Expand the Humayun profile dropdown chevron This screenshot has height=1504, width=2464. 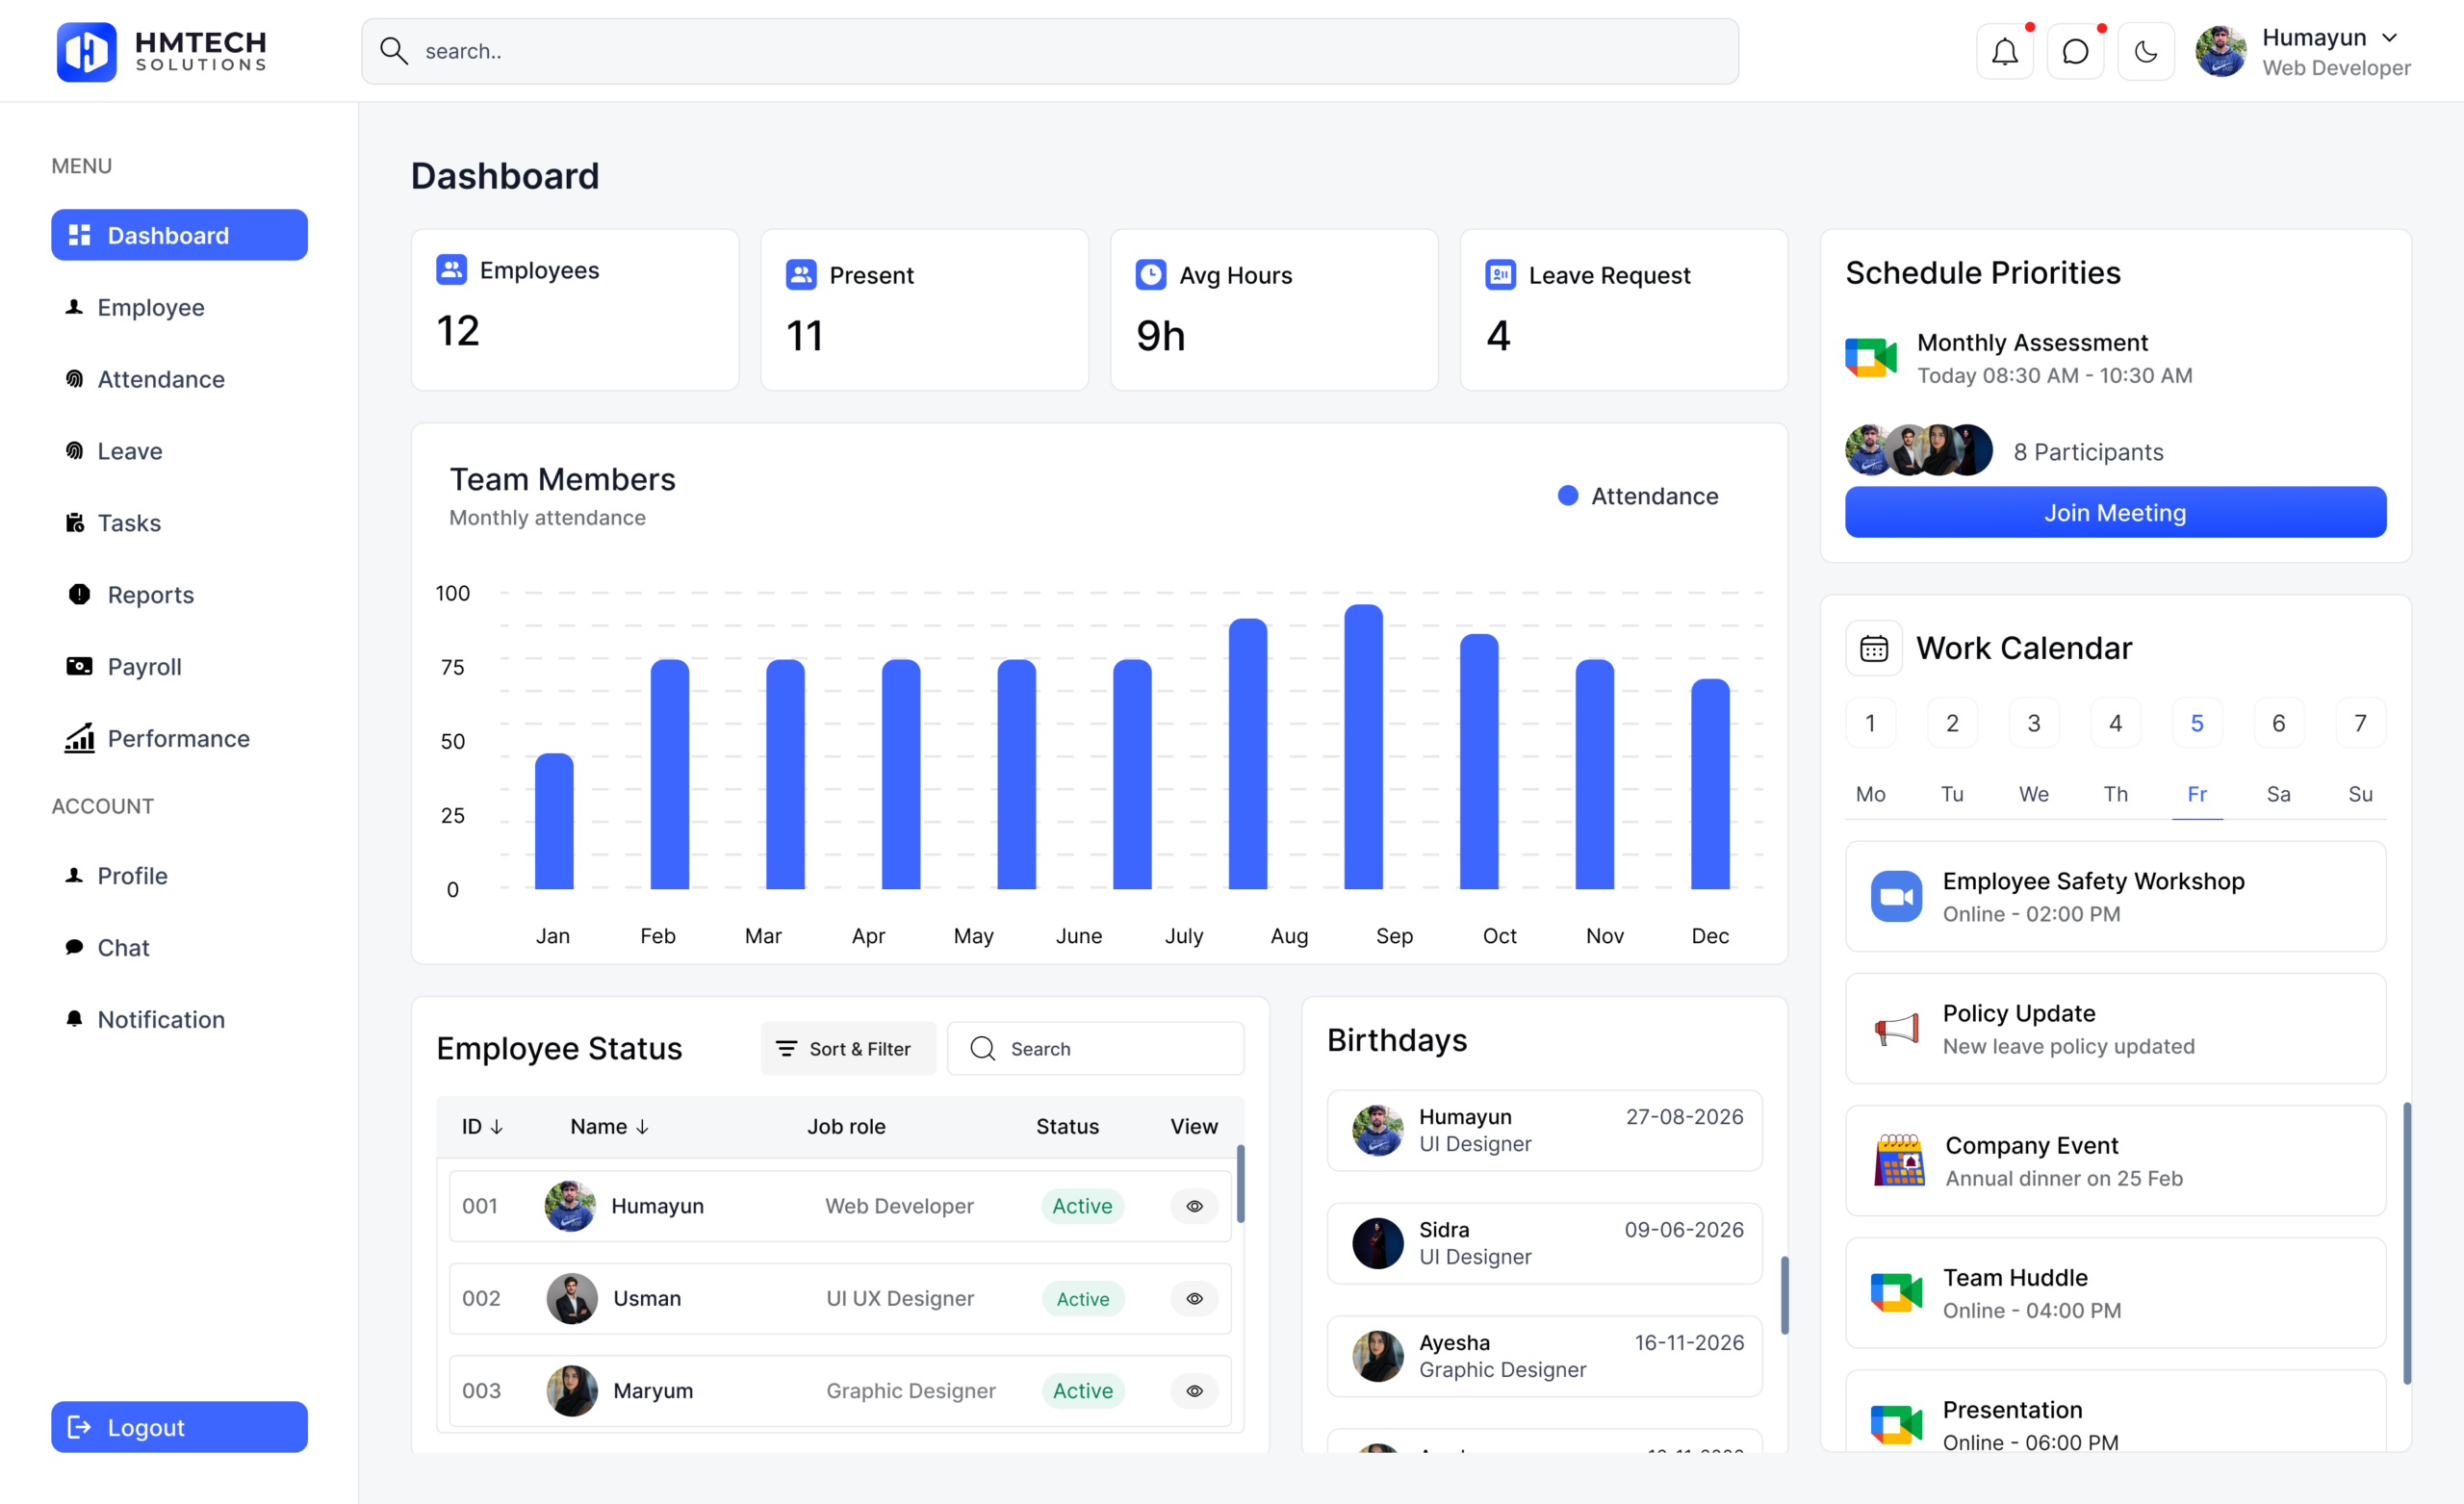click(x=2389, y=38)
